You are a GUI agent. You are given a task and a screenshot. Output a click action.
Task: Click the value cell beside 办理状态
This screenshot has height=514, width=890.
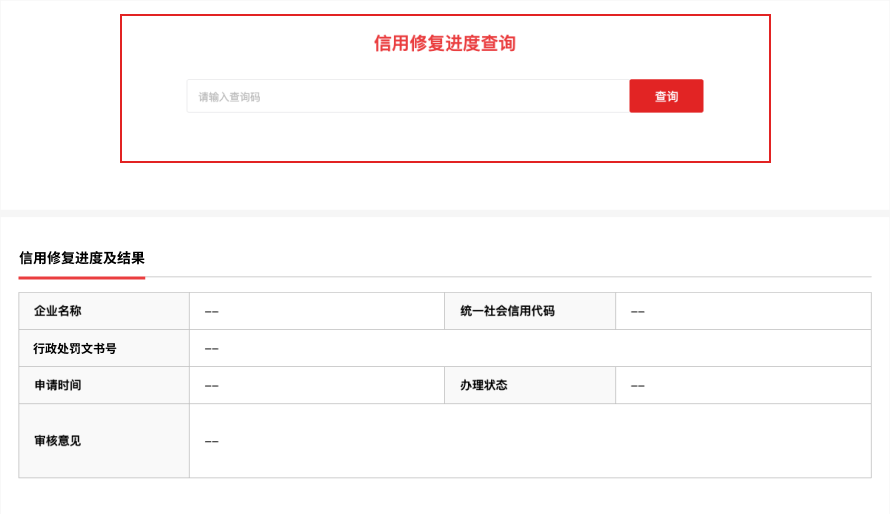(x=744, y=385)
